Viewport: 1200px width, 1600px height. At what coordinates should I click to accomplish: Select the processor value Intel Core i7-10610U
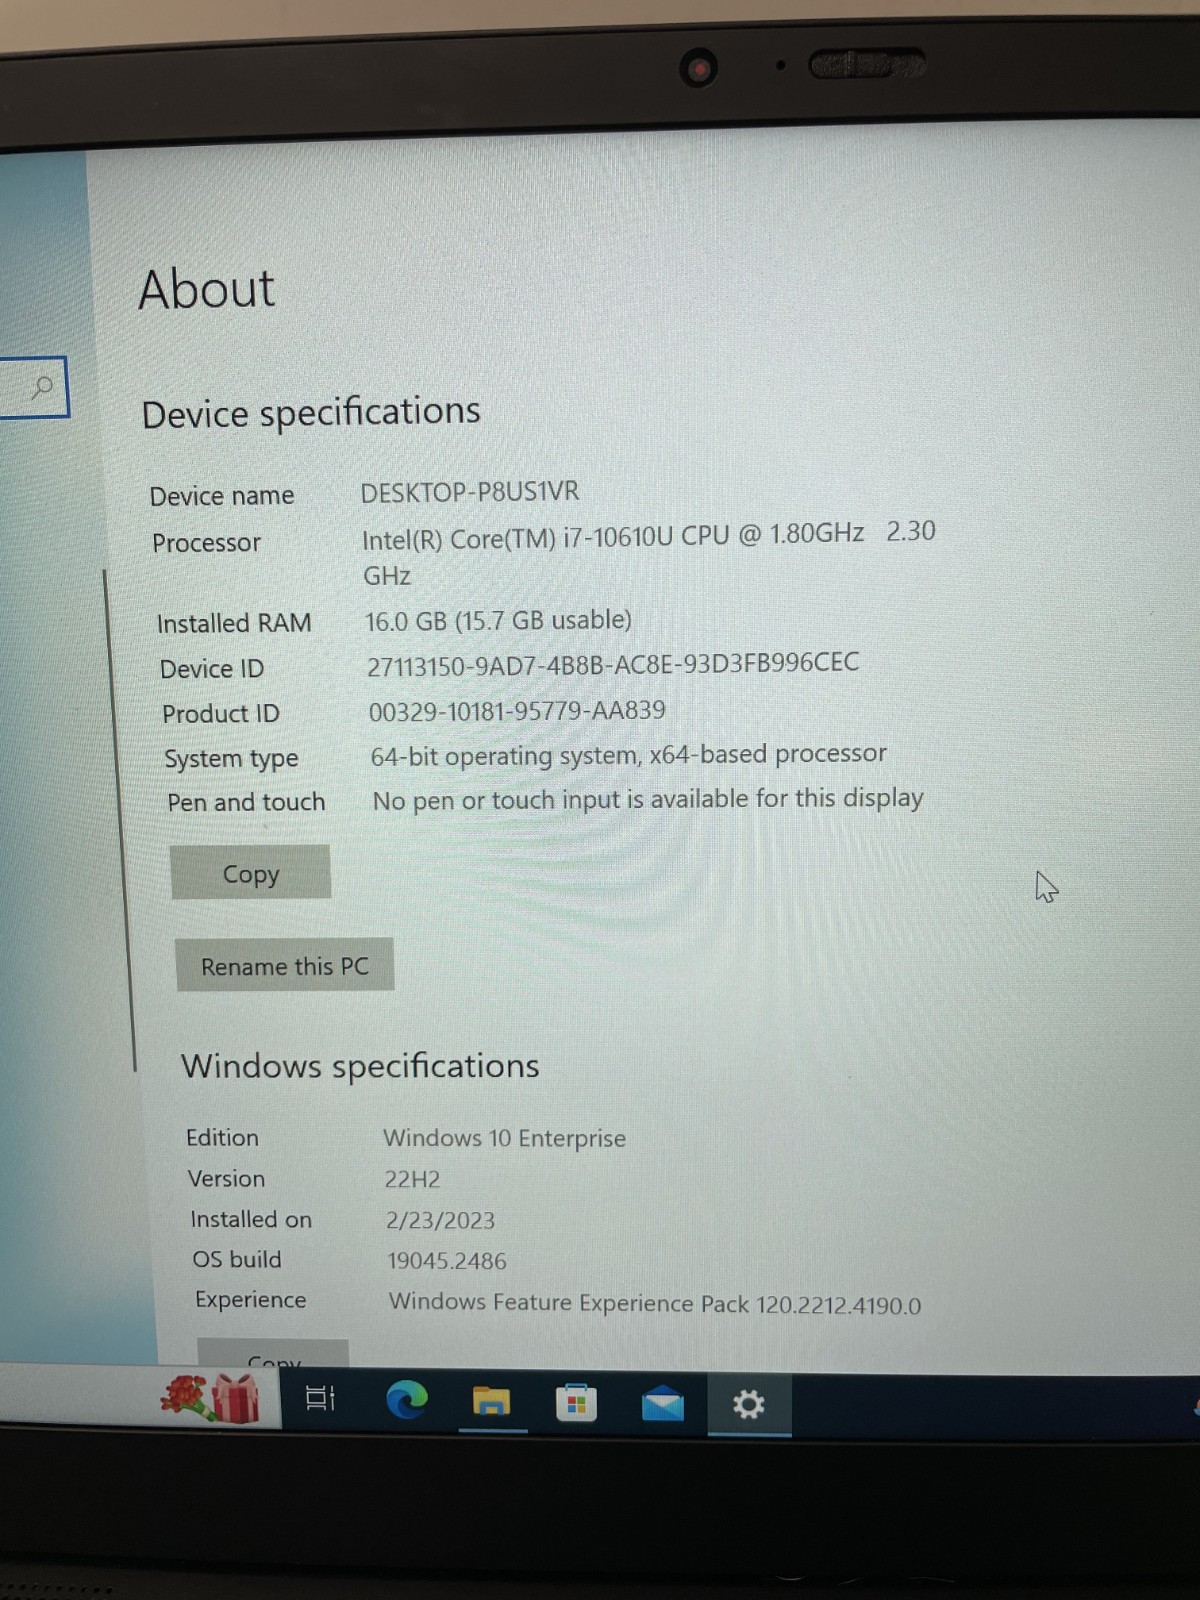click(x=648, y=552)
